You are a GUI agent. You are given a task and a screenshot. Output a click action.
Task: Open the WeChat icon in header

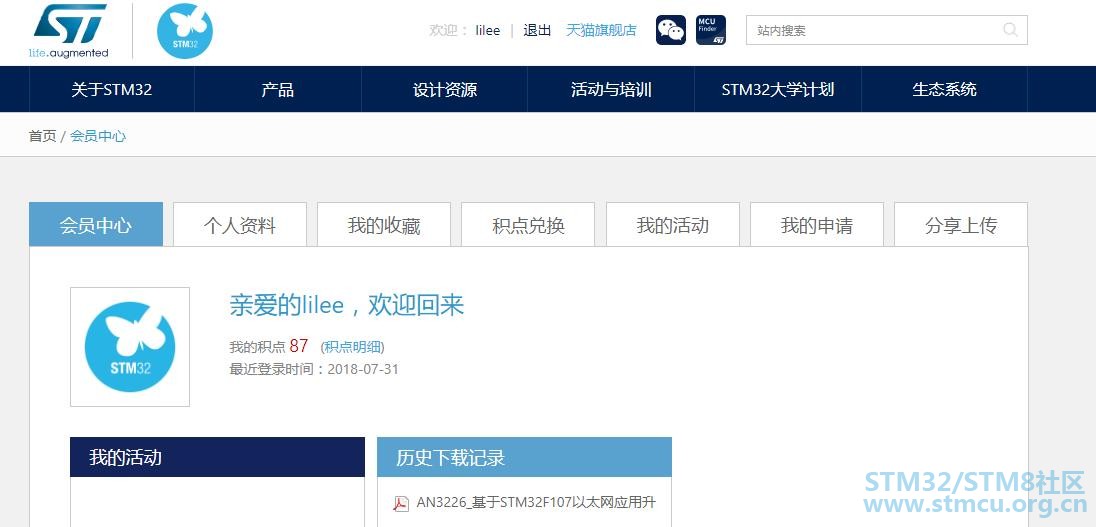[671, 30]
